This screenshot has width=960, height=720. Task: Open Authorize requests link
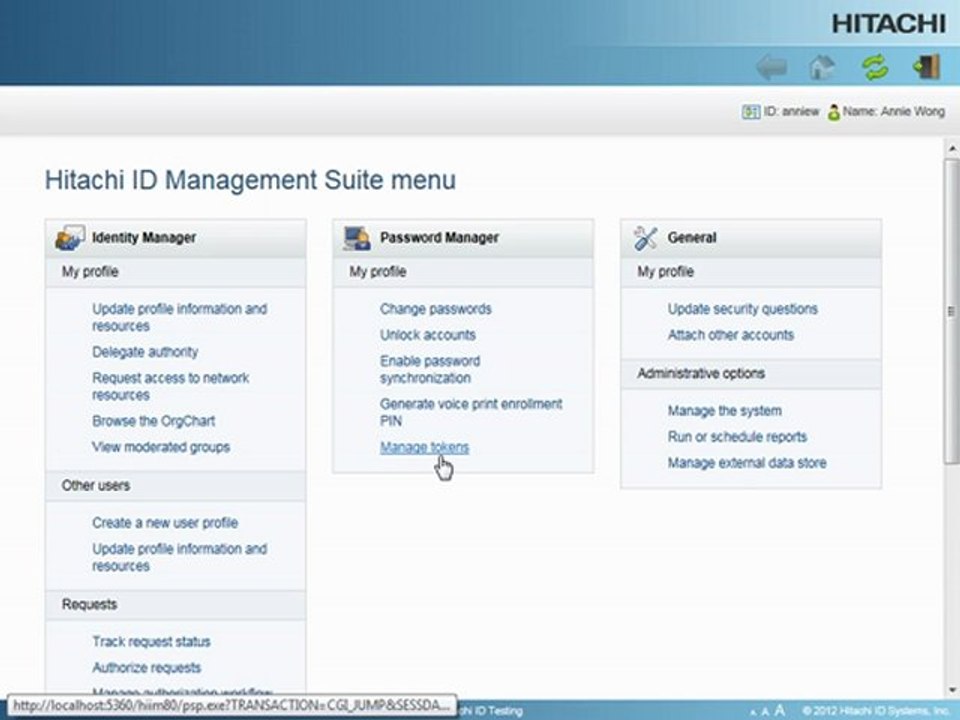[146, 667]
